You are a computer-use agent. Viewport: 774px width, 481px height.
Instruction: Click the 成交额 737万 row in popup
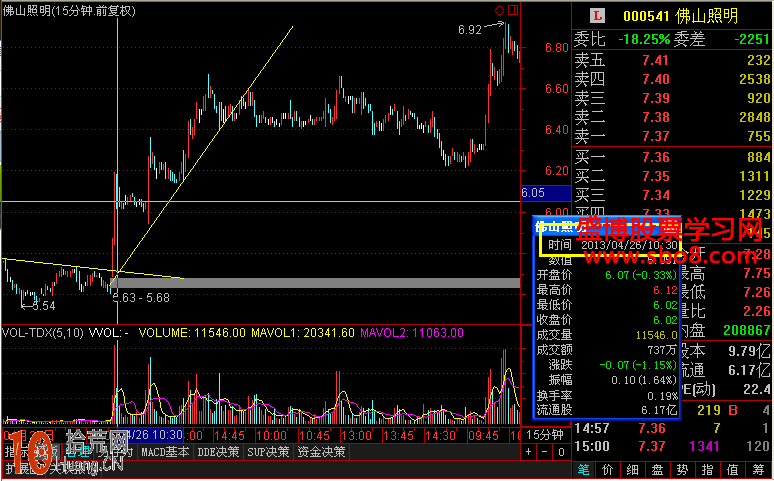[x=607, y=350]
